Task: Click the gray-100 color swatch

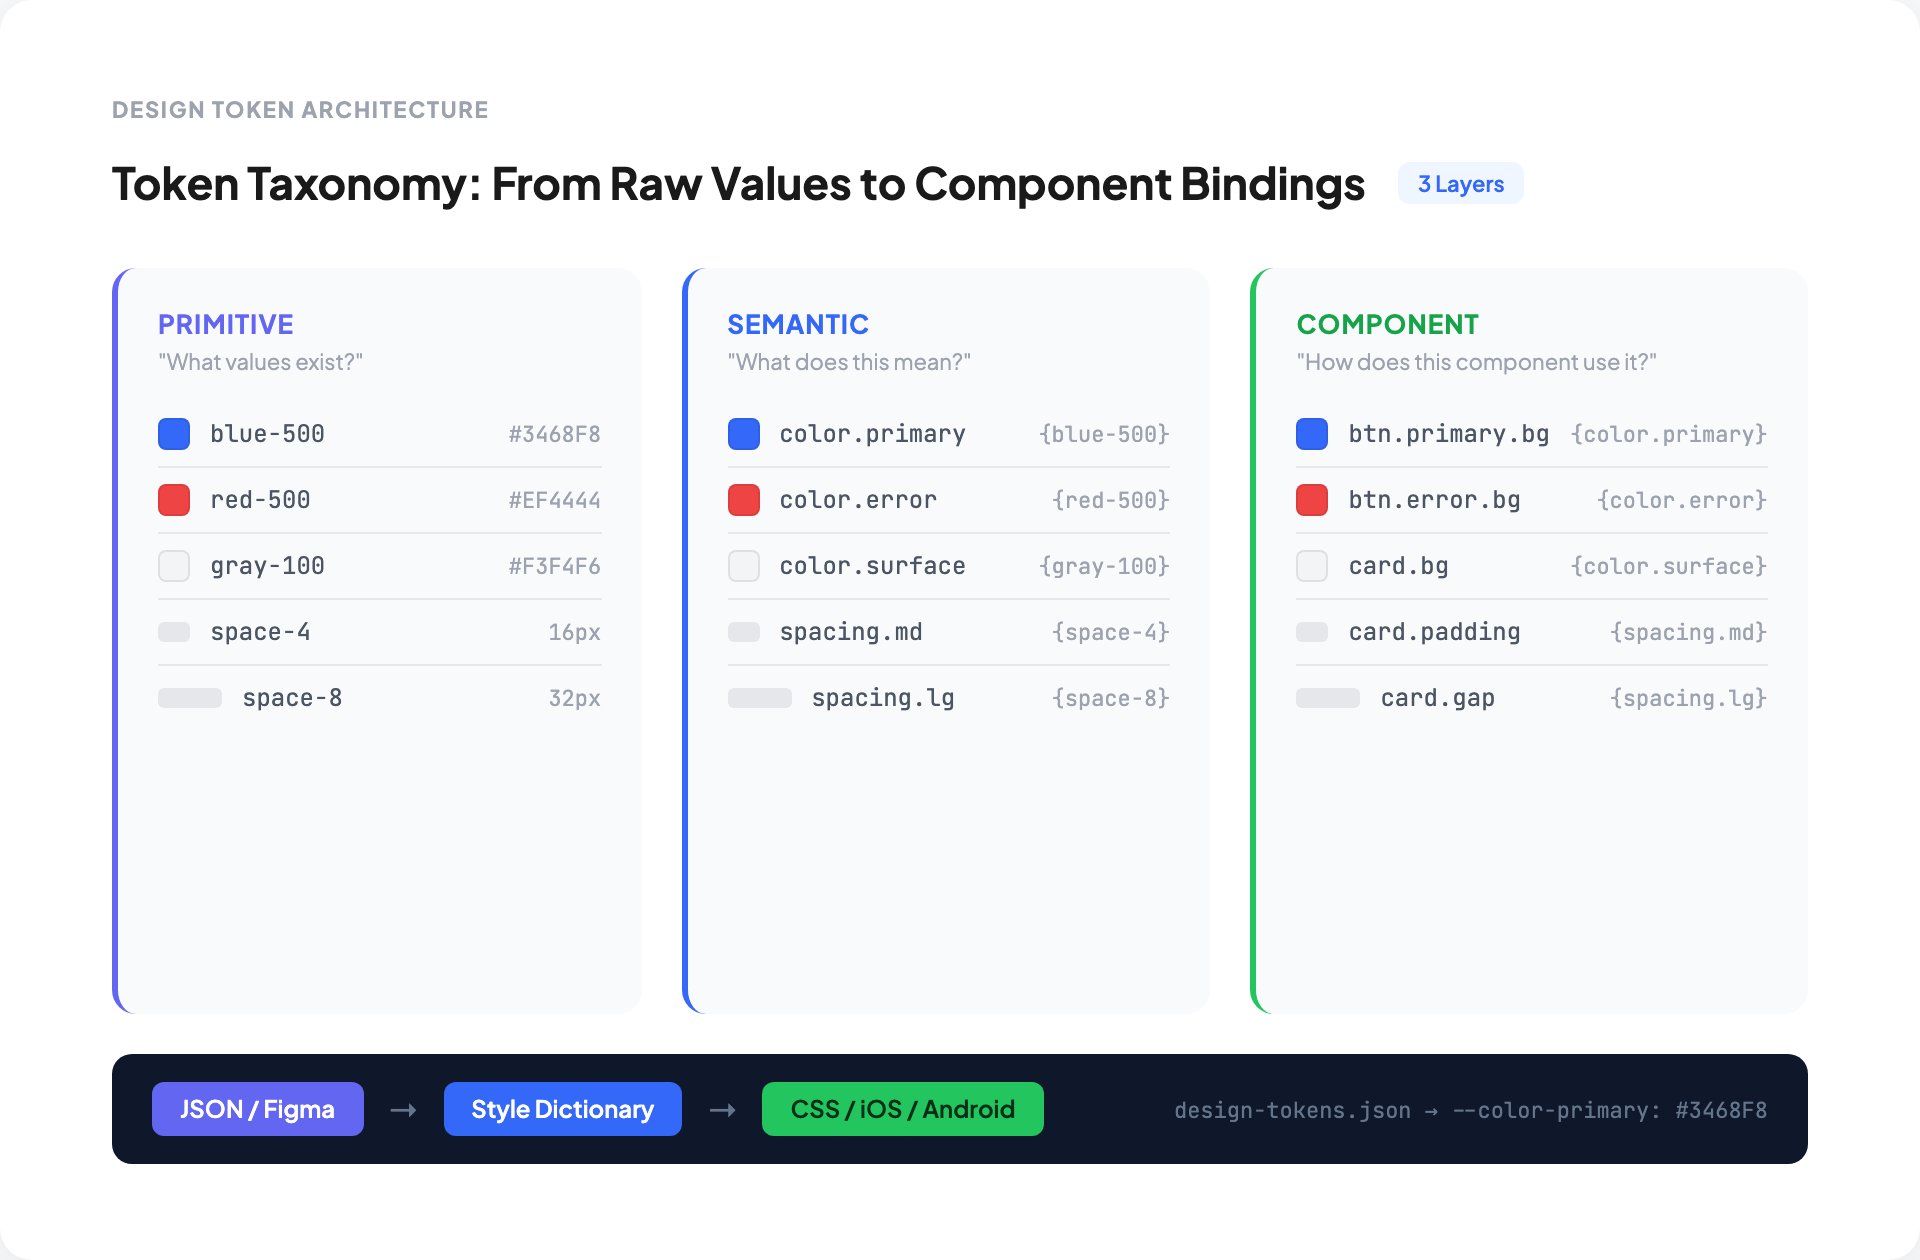Action: [174, 566]
